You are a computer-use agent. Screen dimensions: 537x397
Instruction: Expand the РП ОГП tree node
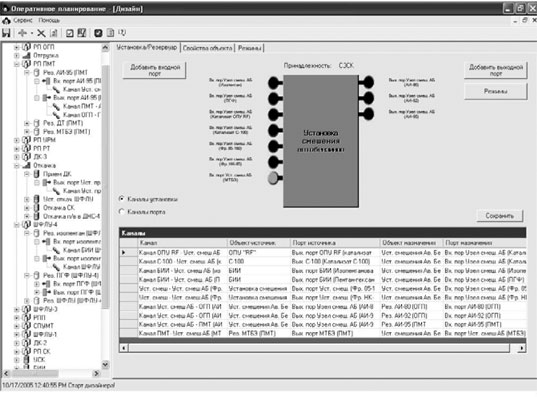16,47
